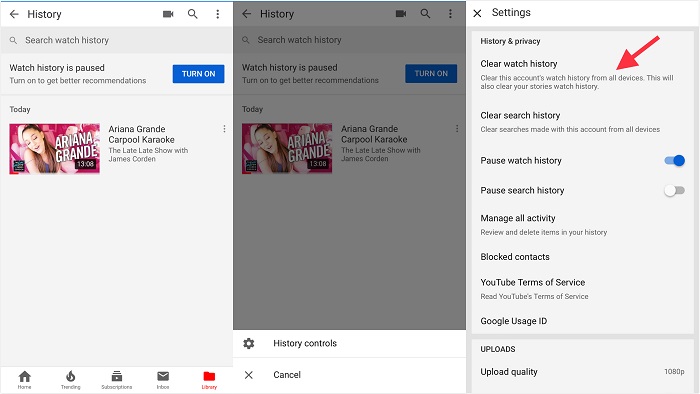The image size is (700, 394).
Task: Tap Search watch history field in left screen
Action: tap(117, 40)
